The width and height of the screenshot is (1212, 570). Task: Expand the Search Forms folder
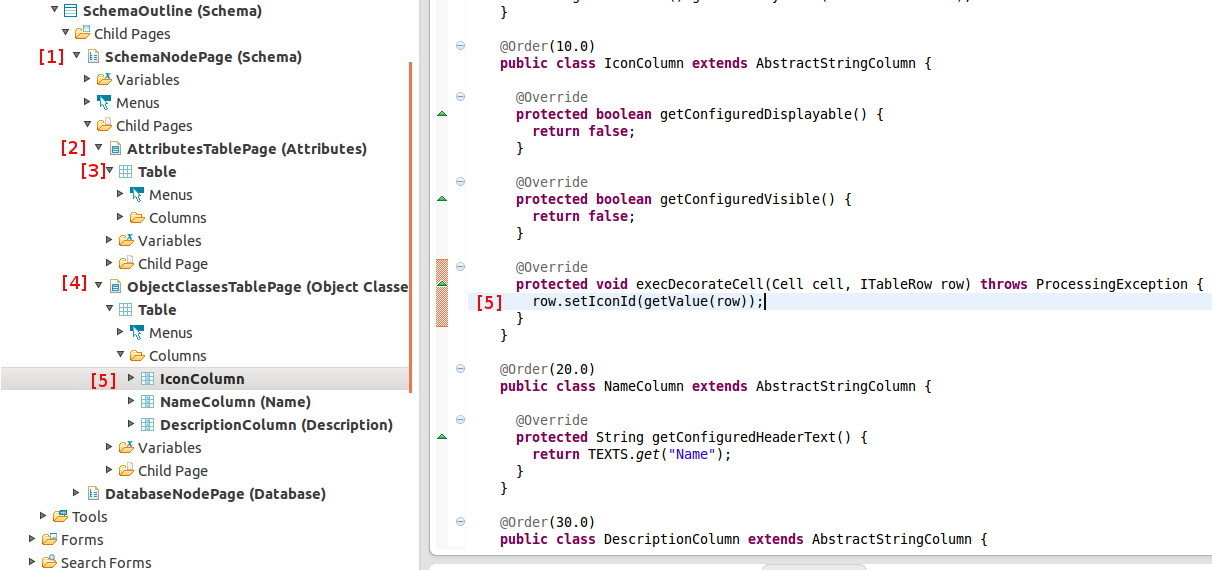pyautogui.click(x=33, y=562)
